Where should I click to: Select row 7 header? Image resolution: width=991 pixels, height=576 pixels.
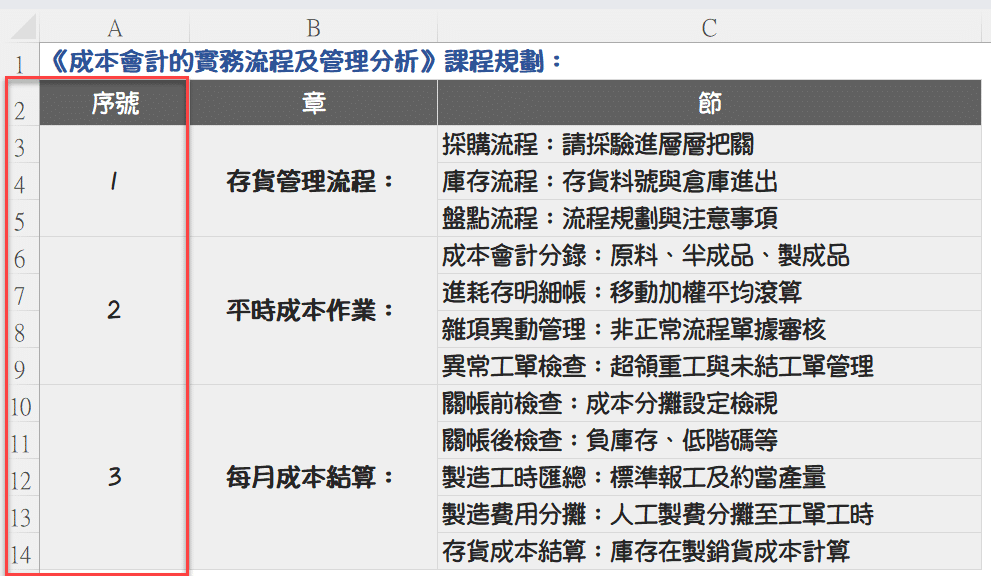(x=20, y=292)
